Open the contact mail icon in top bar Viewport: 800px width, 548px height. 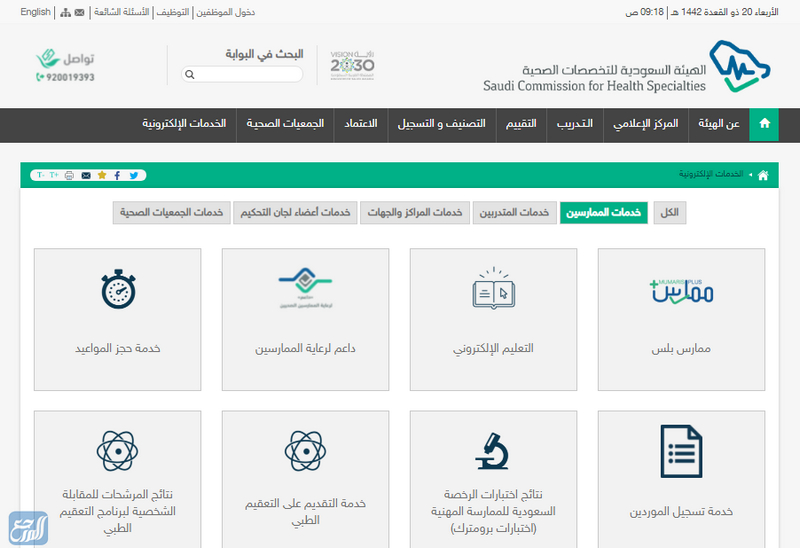coord(80,13)
